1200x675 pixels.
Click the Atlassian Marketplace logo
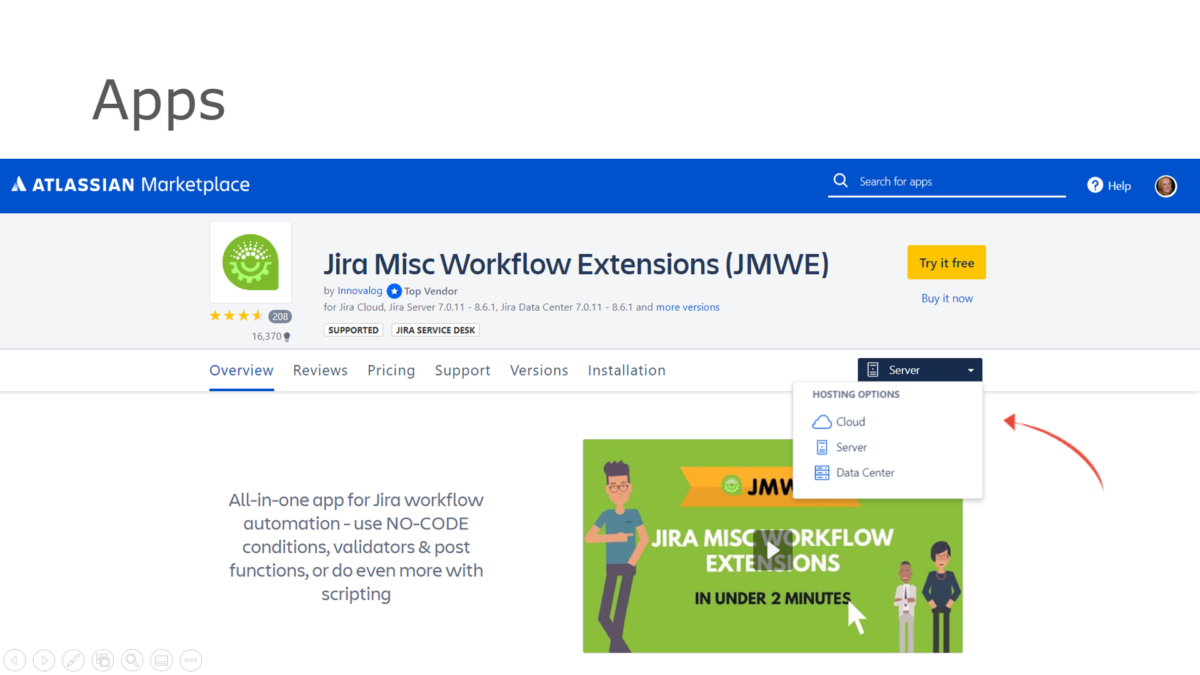coord(130,184)
